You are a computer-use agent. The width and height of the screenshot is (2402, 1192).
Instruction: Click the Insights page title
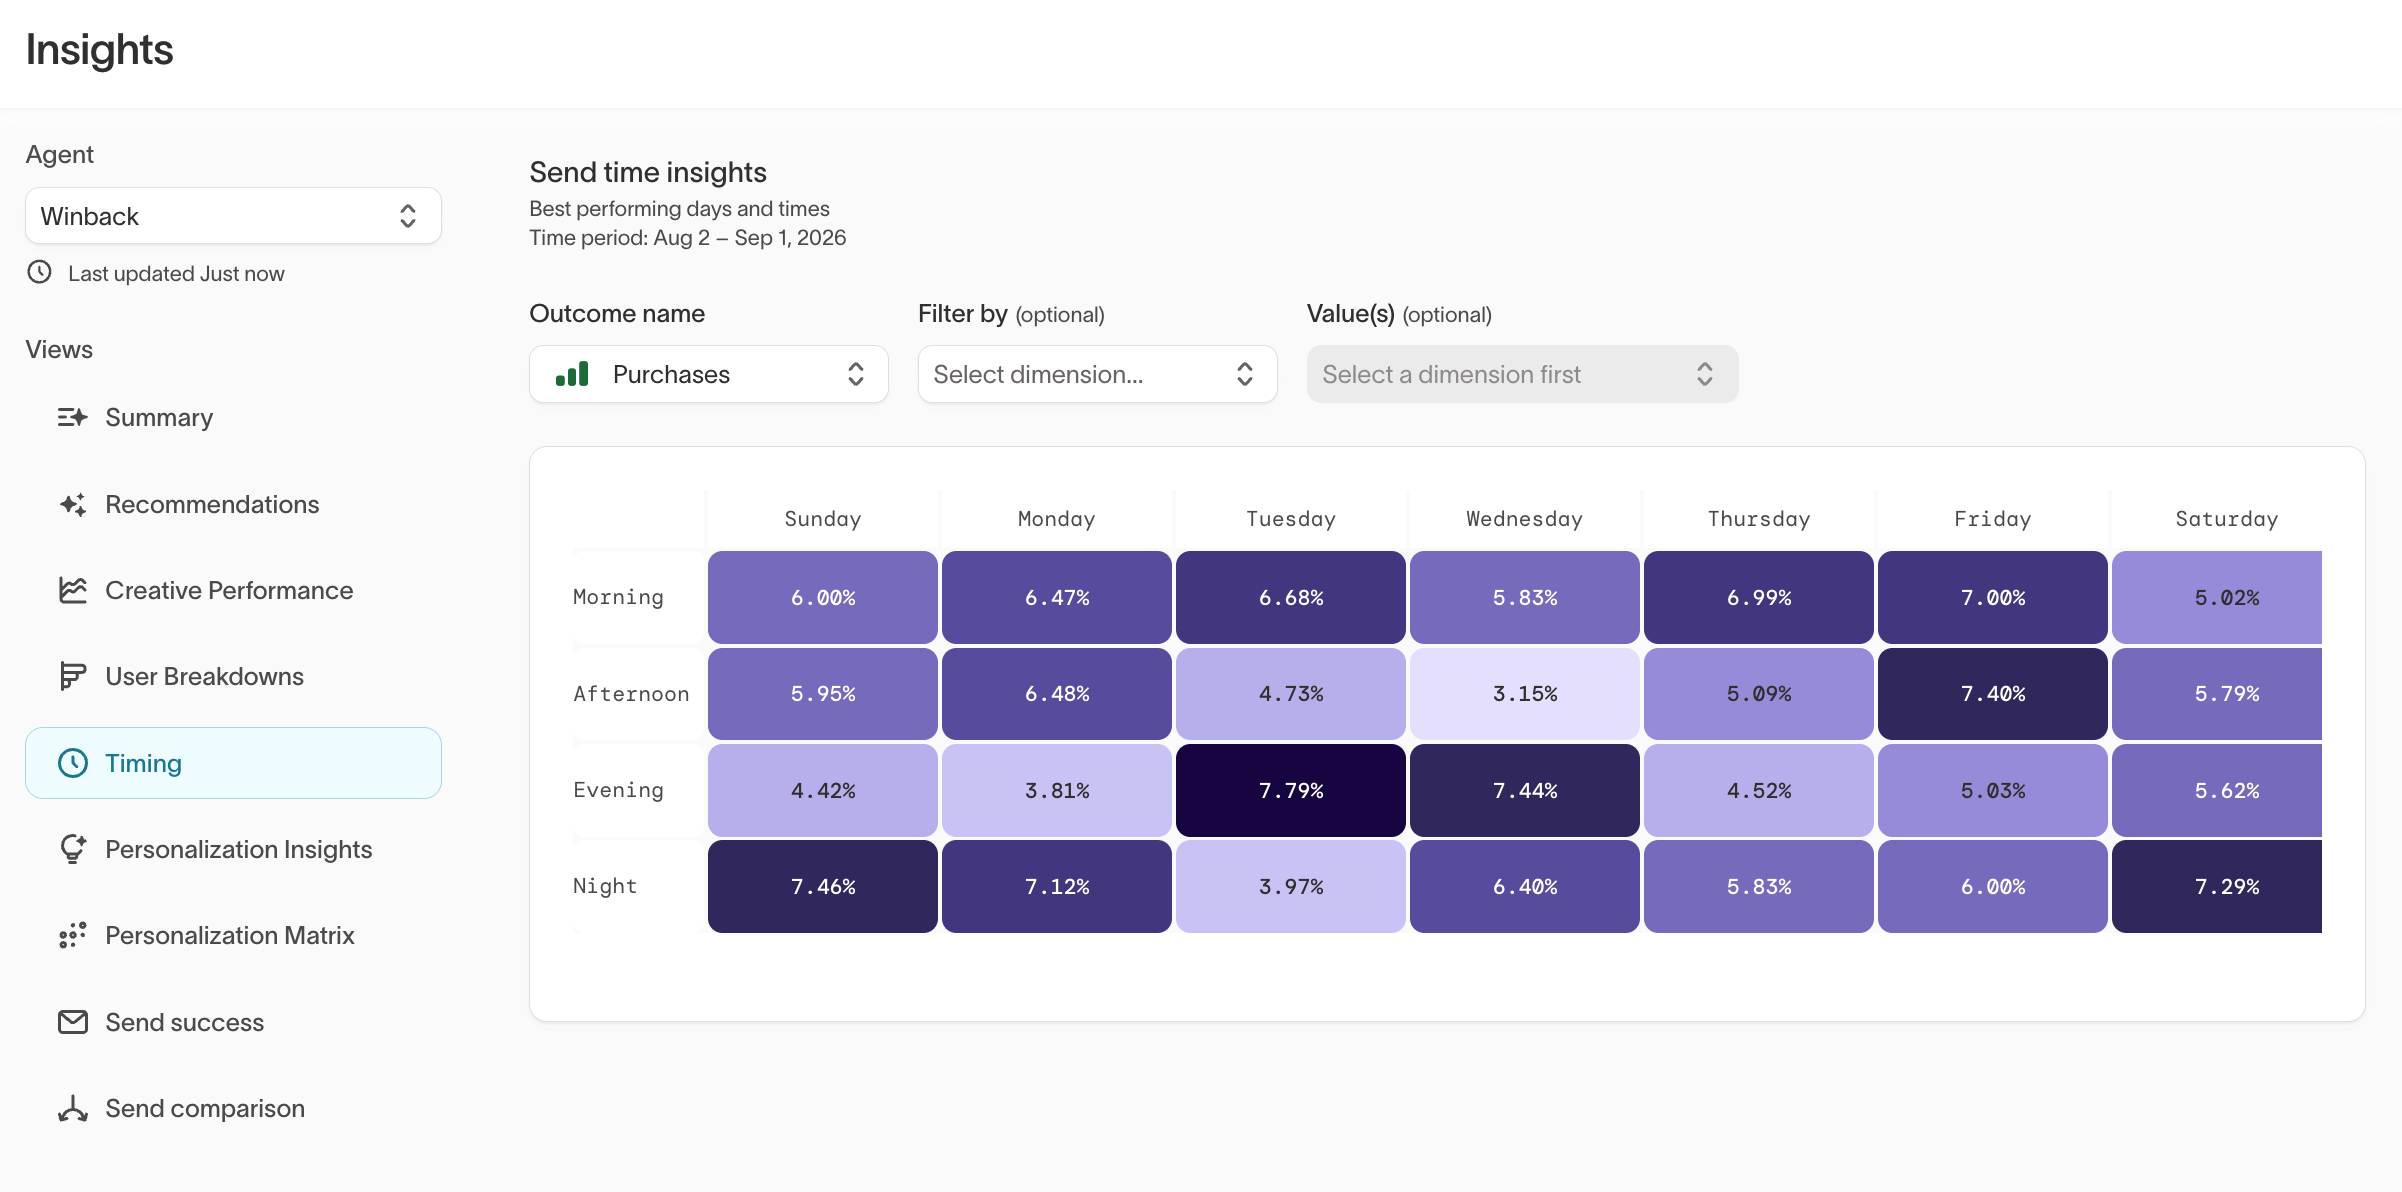point(99,50)
